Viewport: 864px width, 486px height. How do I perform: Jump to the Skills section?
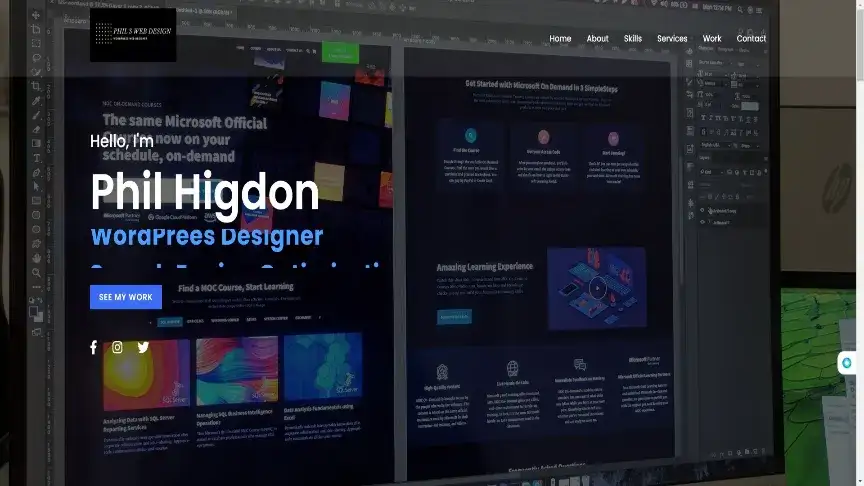[x=633, y=39]
